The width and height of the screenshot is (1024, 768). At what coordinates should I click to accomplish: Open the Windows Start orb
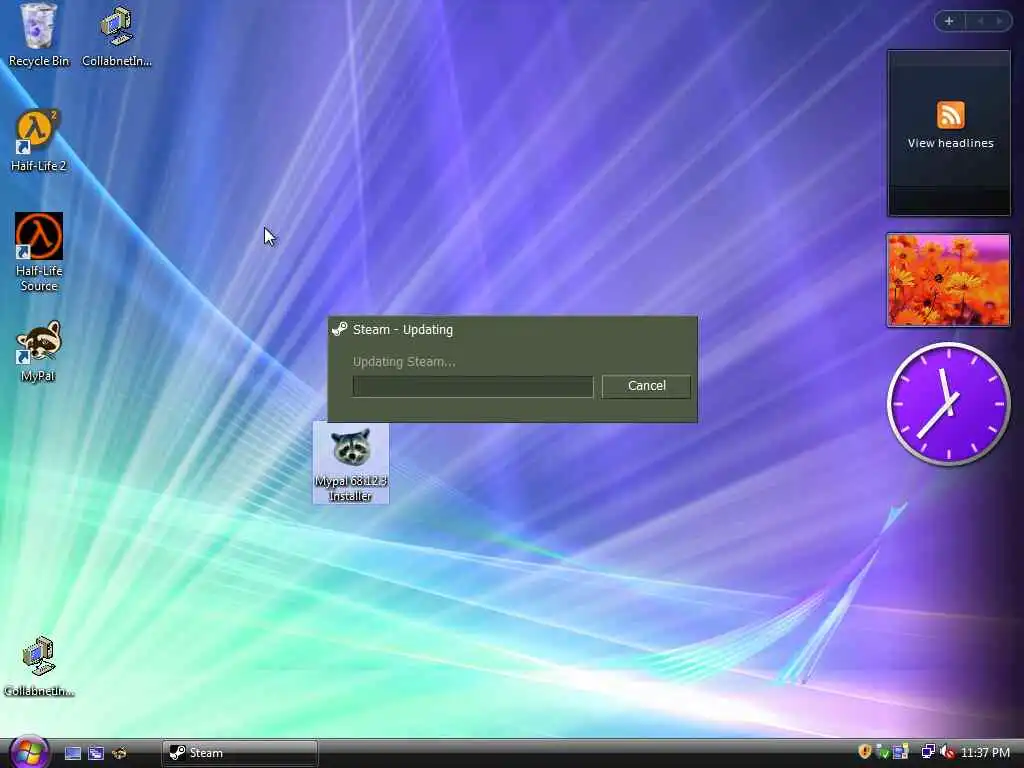coord(27,752)
